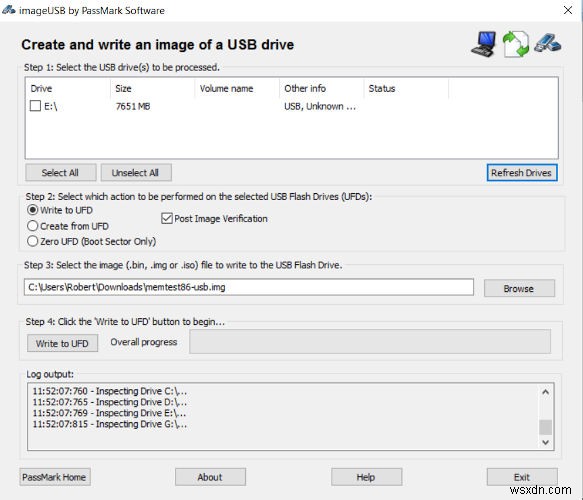Screen dimensions: 583x500
Task: Click the imageUSB title bar app icon
Action: (9, 10)
